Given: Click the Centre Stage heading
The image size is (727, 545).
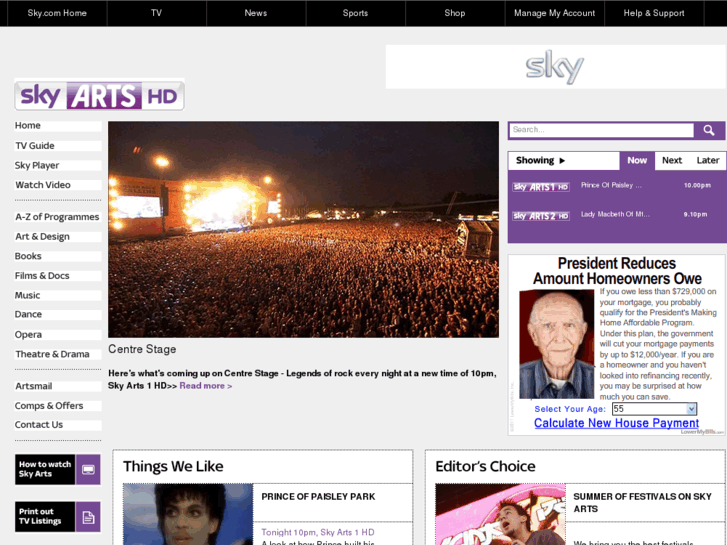Looking at the screenshot, I should click(x=142, y=349).
